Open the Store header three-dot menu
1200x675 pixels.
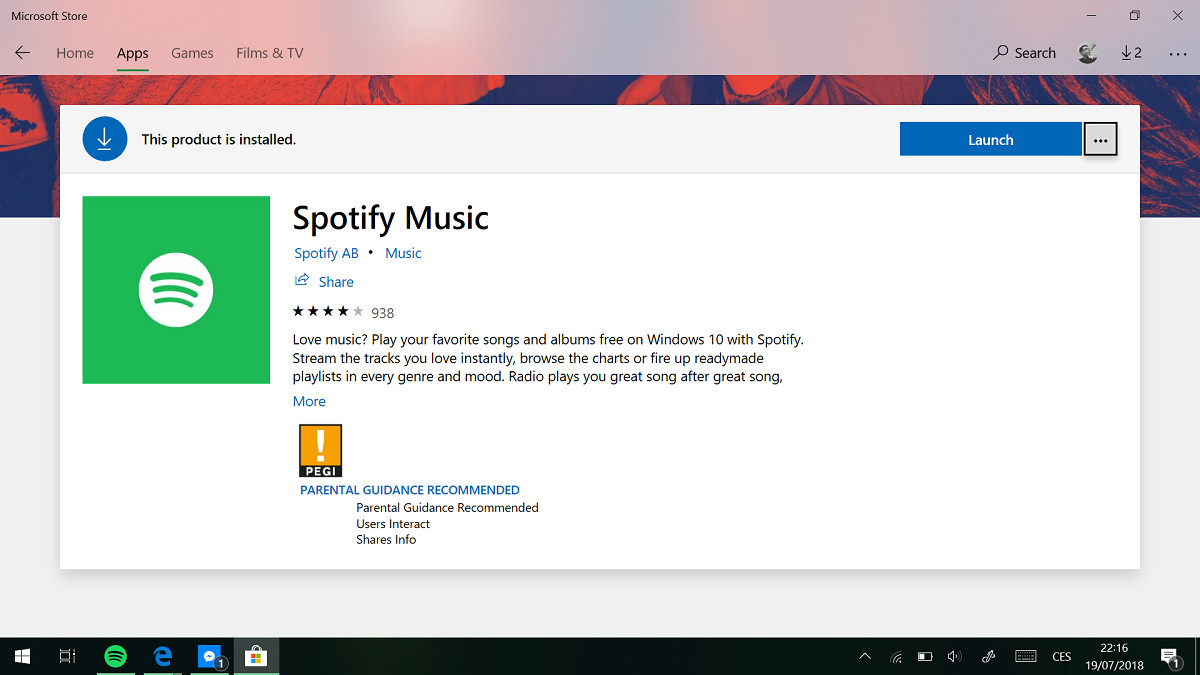click(1177, 53)
